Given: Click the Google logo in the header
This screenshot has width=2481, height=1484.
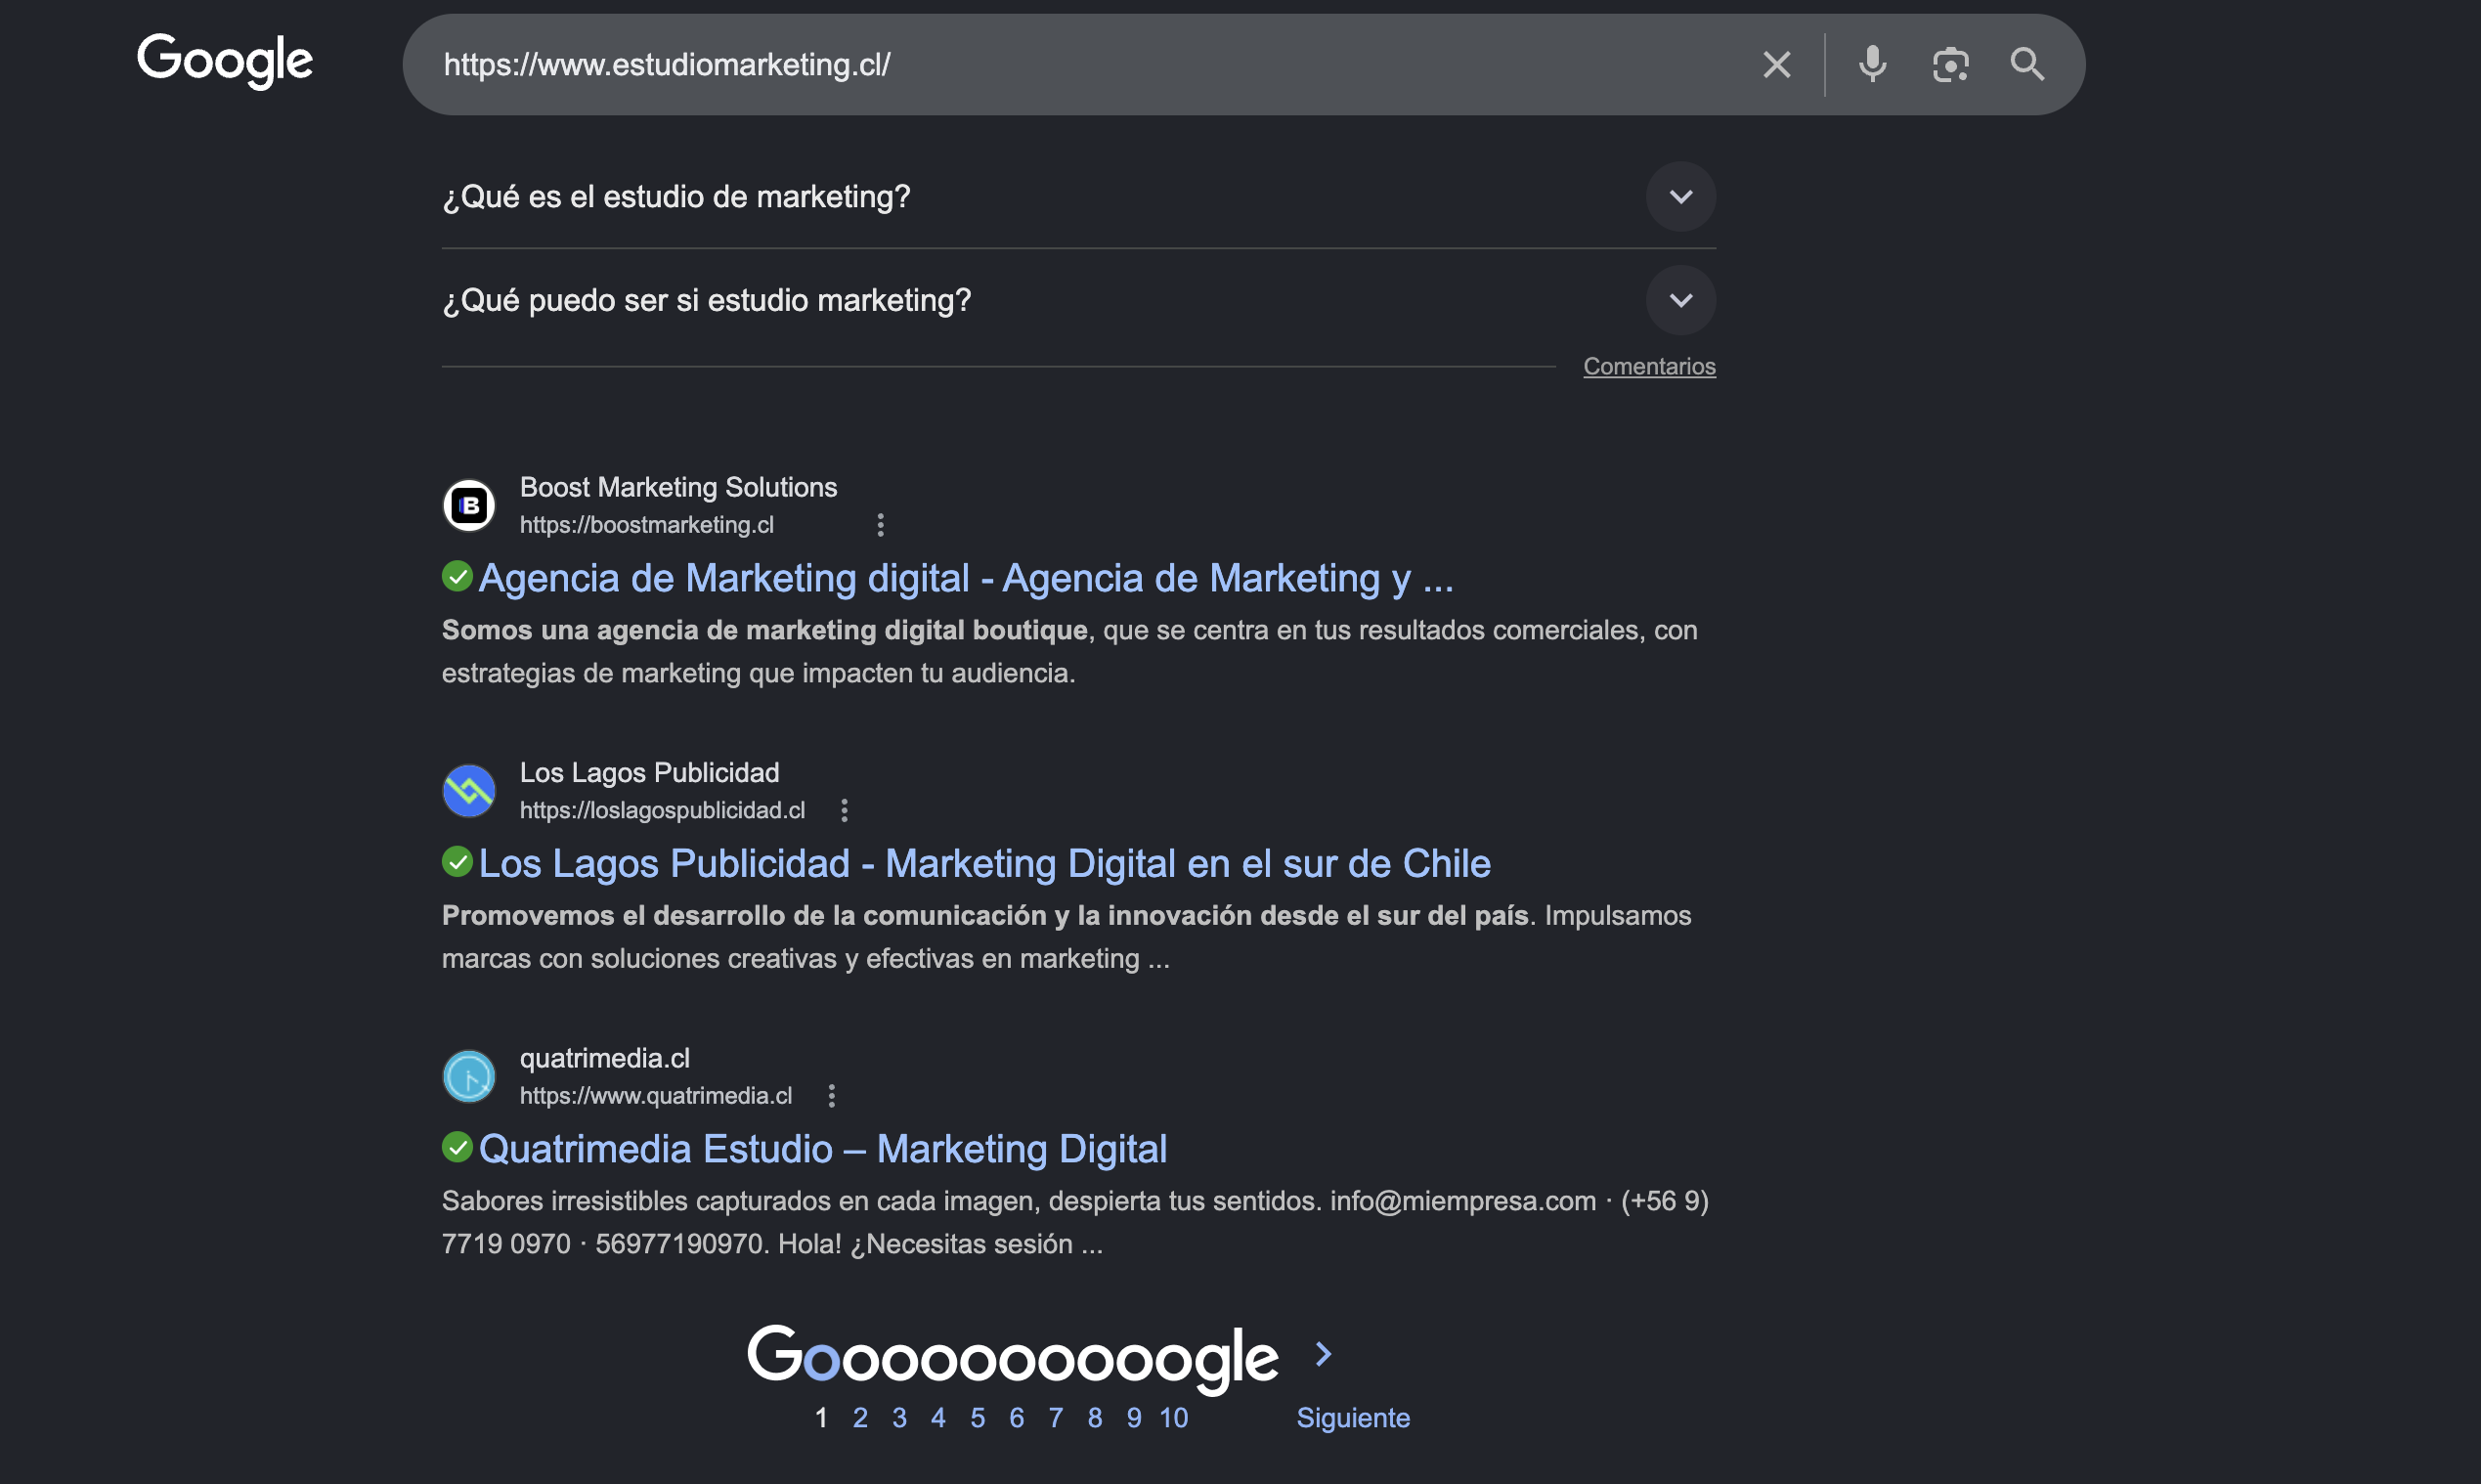Looking at the screenshot, I should coord(225,61).
